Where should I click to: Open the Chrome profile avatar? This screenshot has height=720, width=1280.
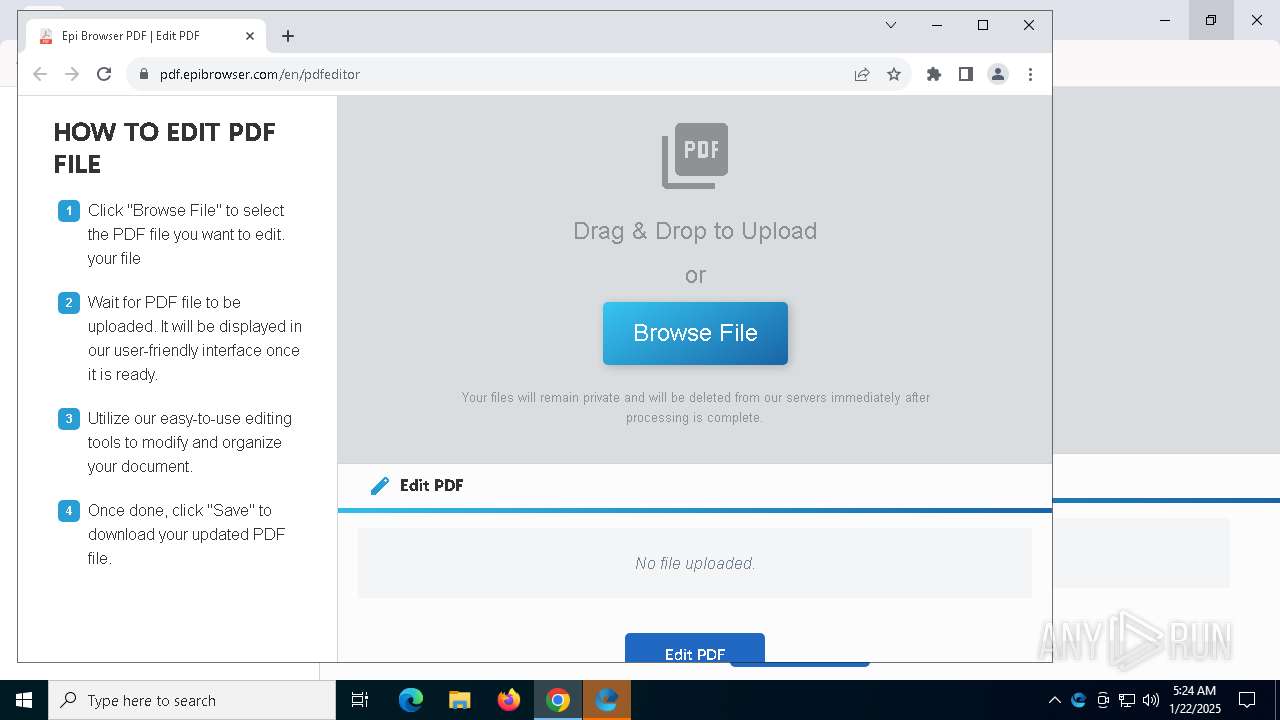[x=998, y=74]
